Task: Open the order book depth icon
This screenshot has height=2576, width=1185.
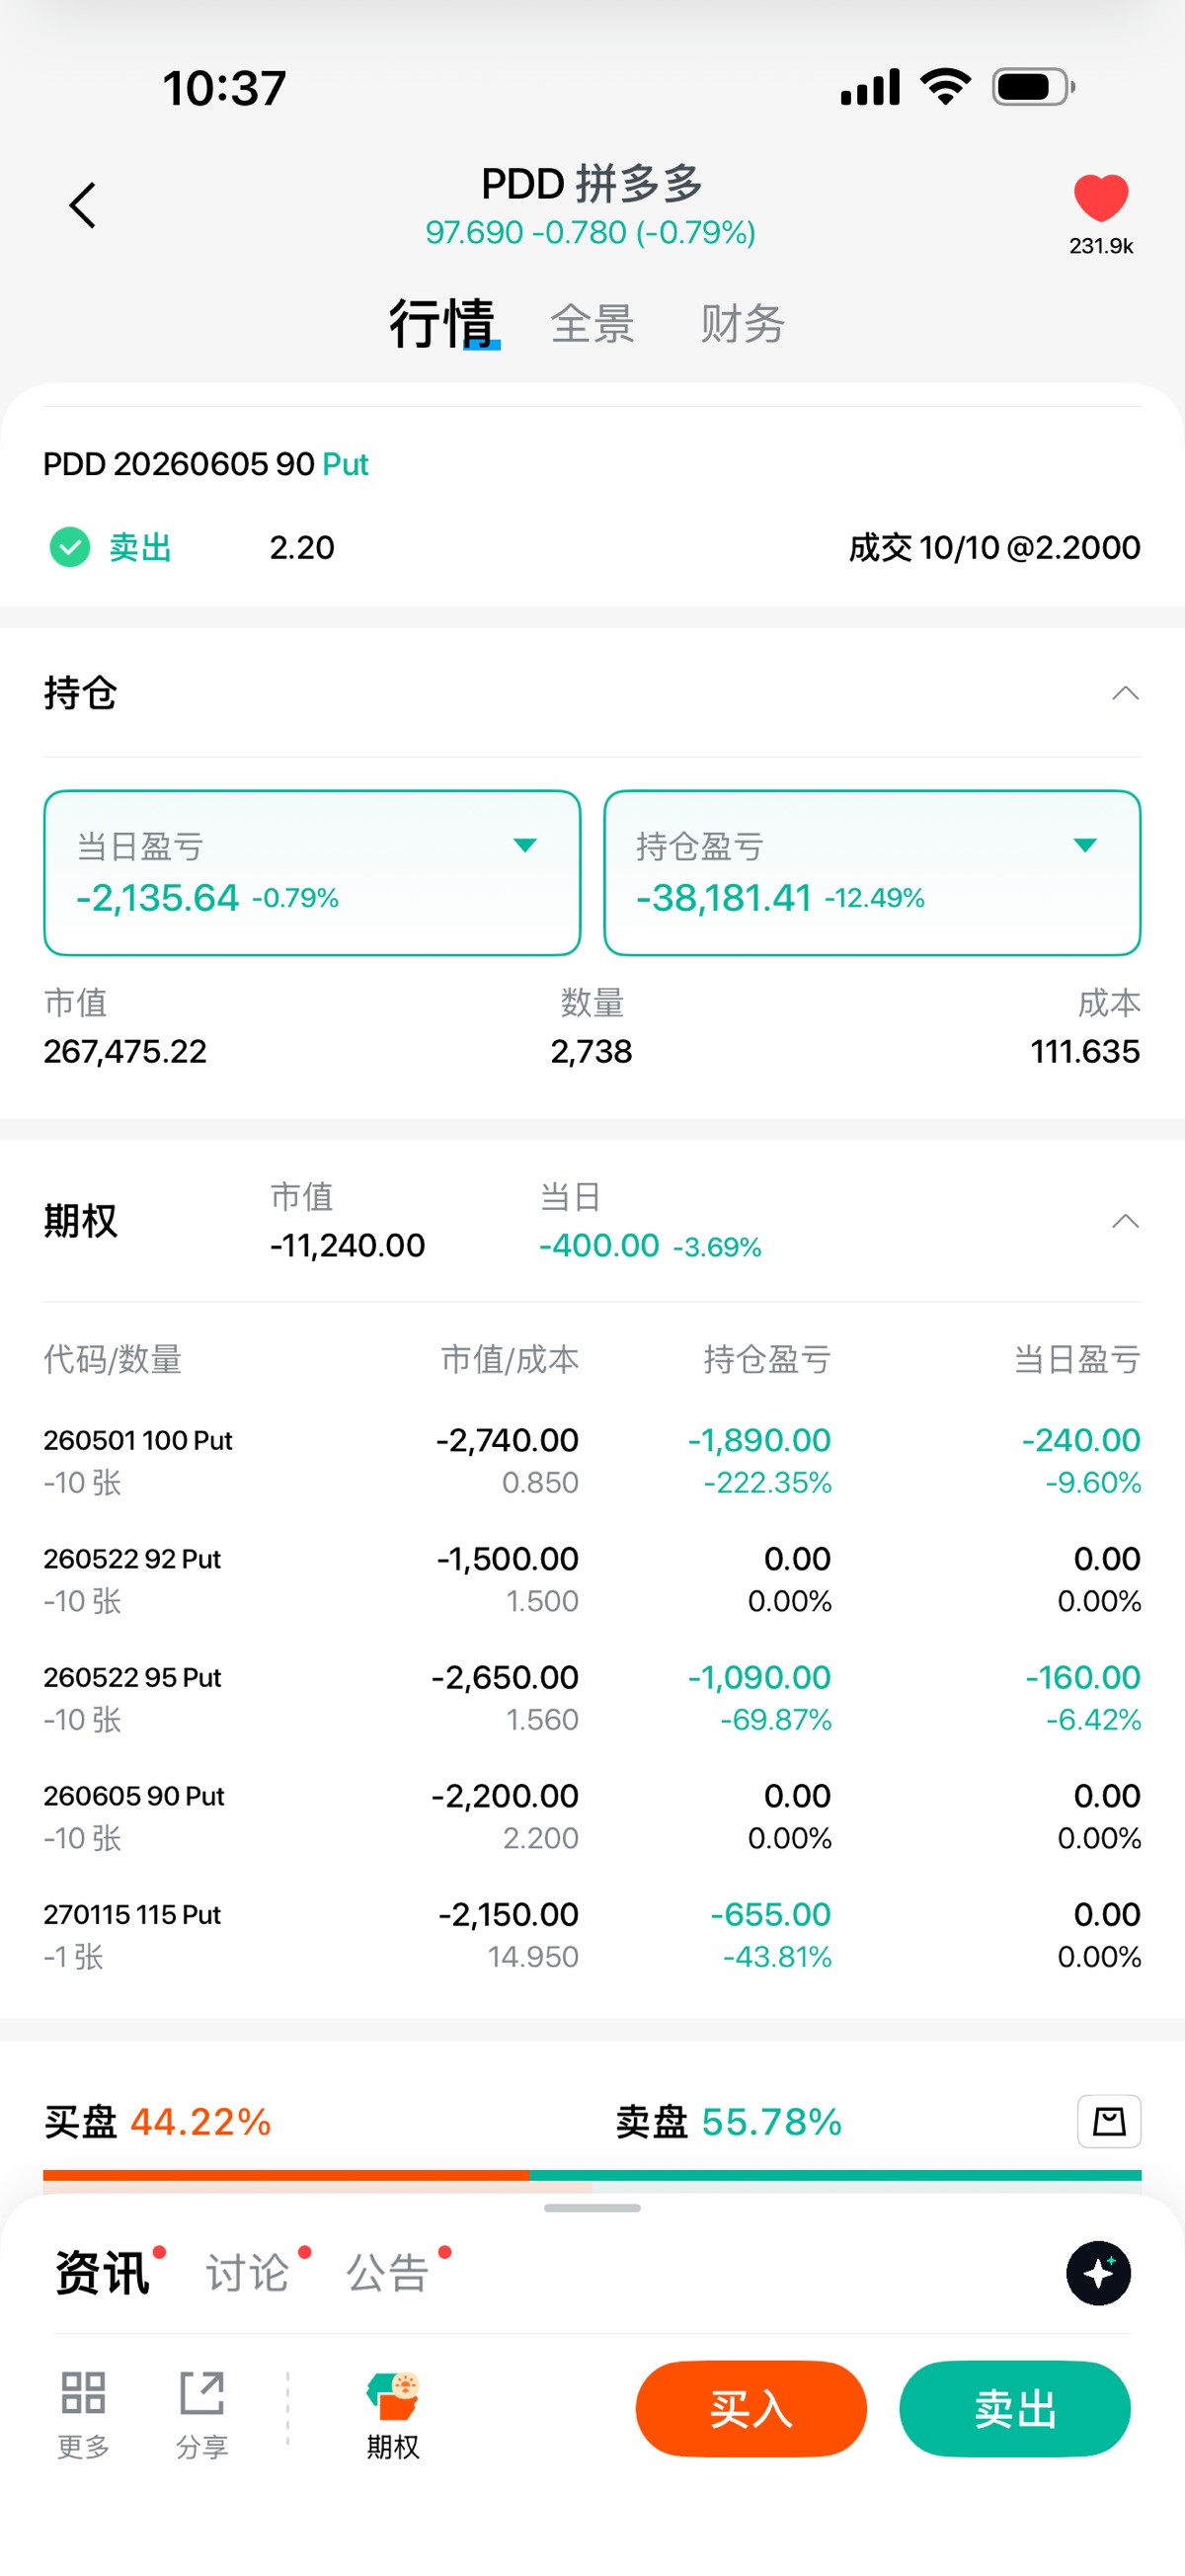Action: (x=1108, y=2120)
